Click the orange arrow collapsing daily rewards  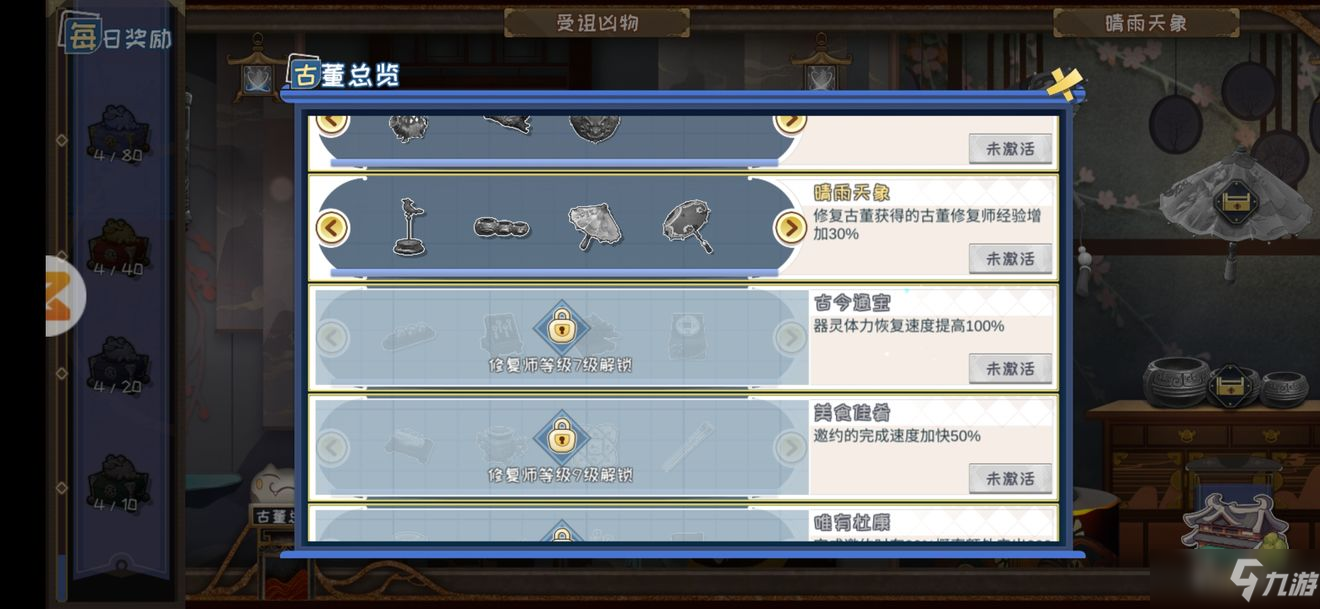[64, 296]
